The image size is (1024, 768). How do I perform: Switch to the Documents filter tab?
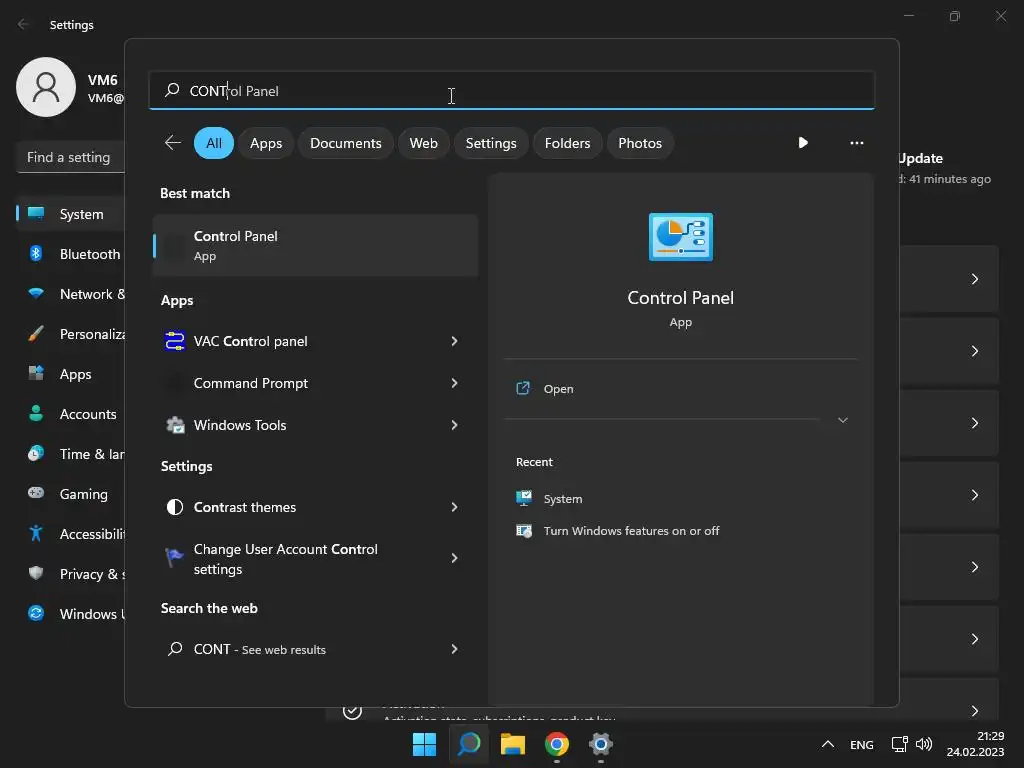click(x=345, y=143)
